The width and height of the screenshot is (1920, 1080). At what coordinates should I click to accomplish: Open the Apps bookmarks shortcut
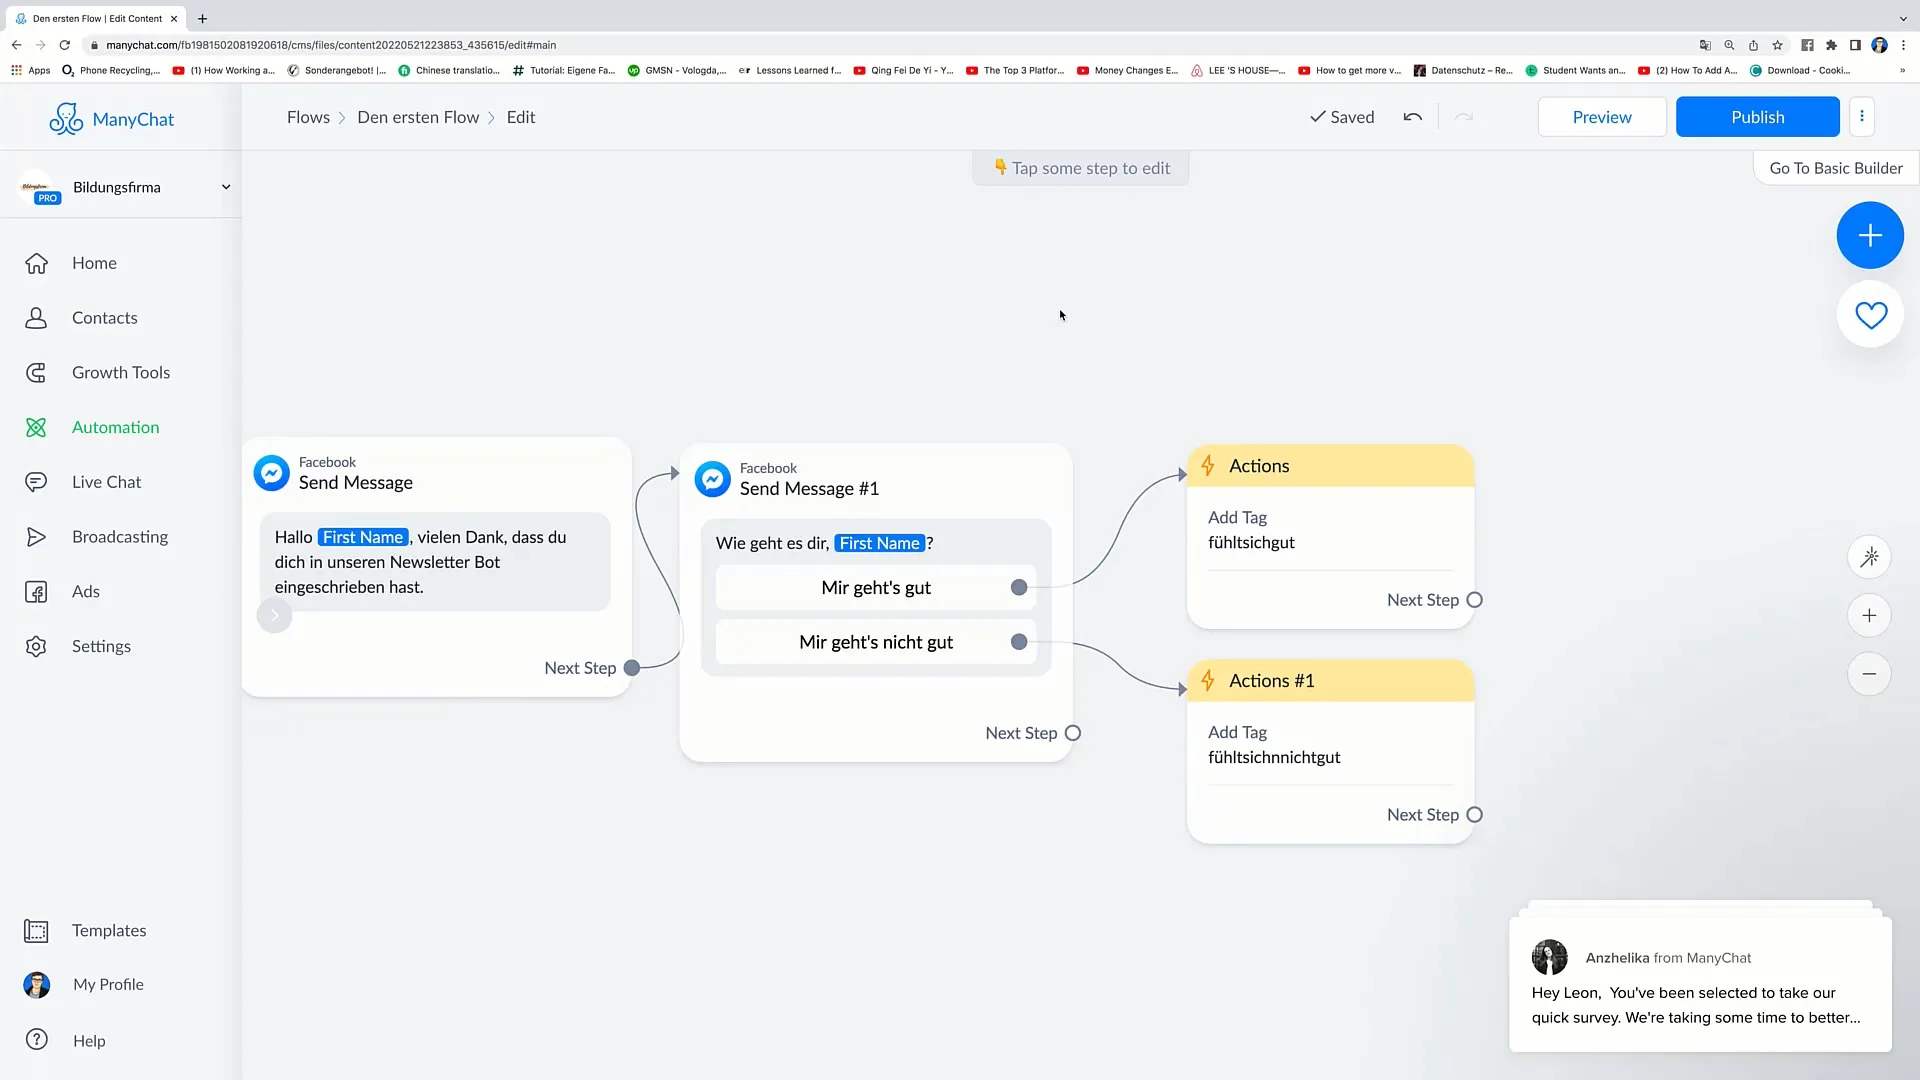click(x=30, y=71)
